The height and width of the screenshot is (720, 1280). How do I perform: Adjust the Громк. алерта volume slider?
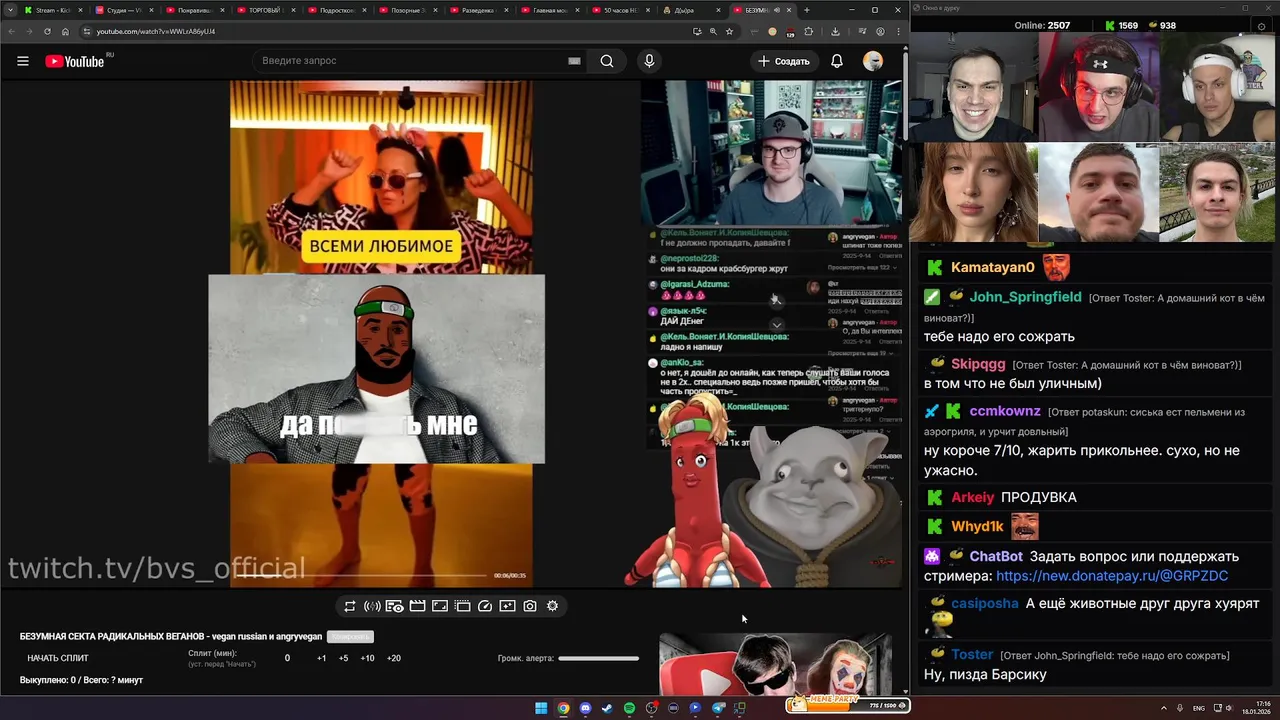(x=598, y=658)
